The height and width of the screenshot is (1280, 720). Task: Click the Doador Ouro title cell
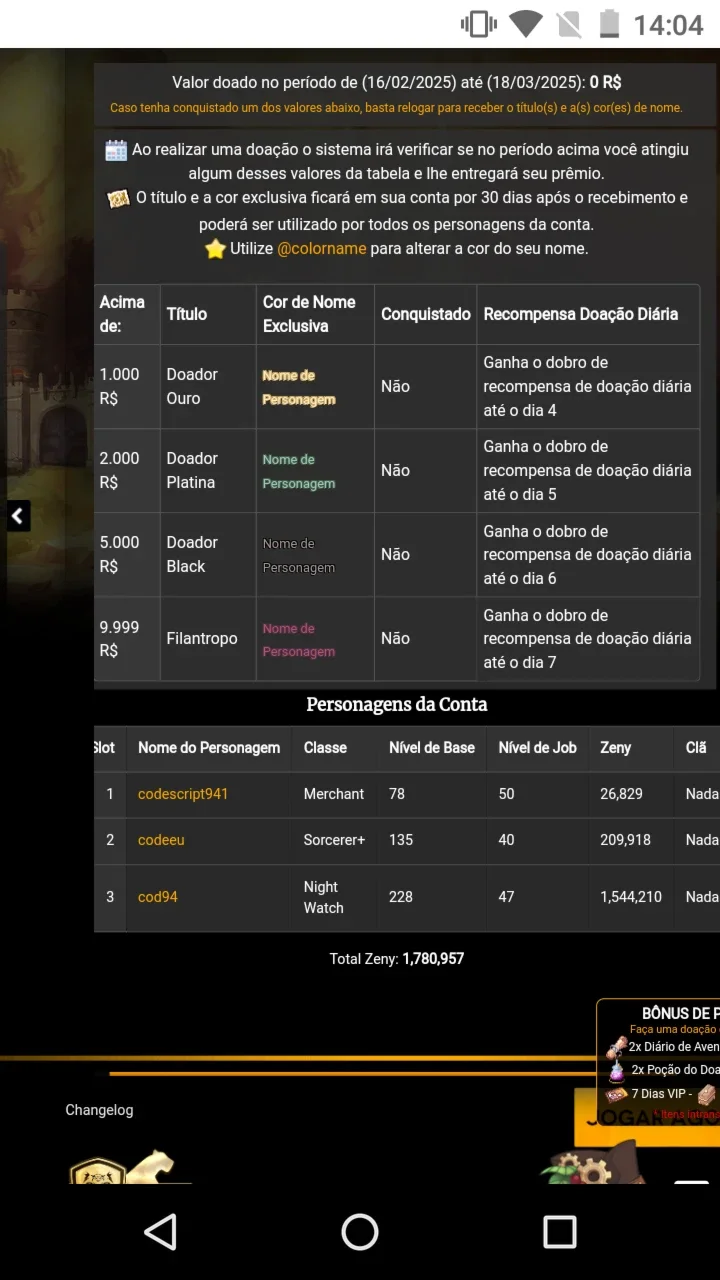pos(208,386)
